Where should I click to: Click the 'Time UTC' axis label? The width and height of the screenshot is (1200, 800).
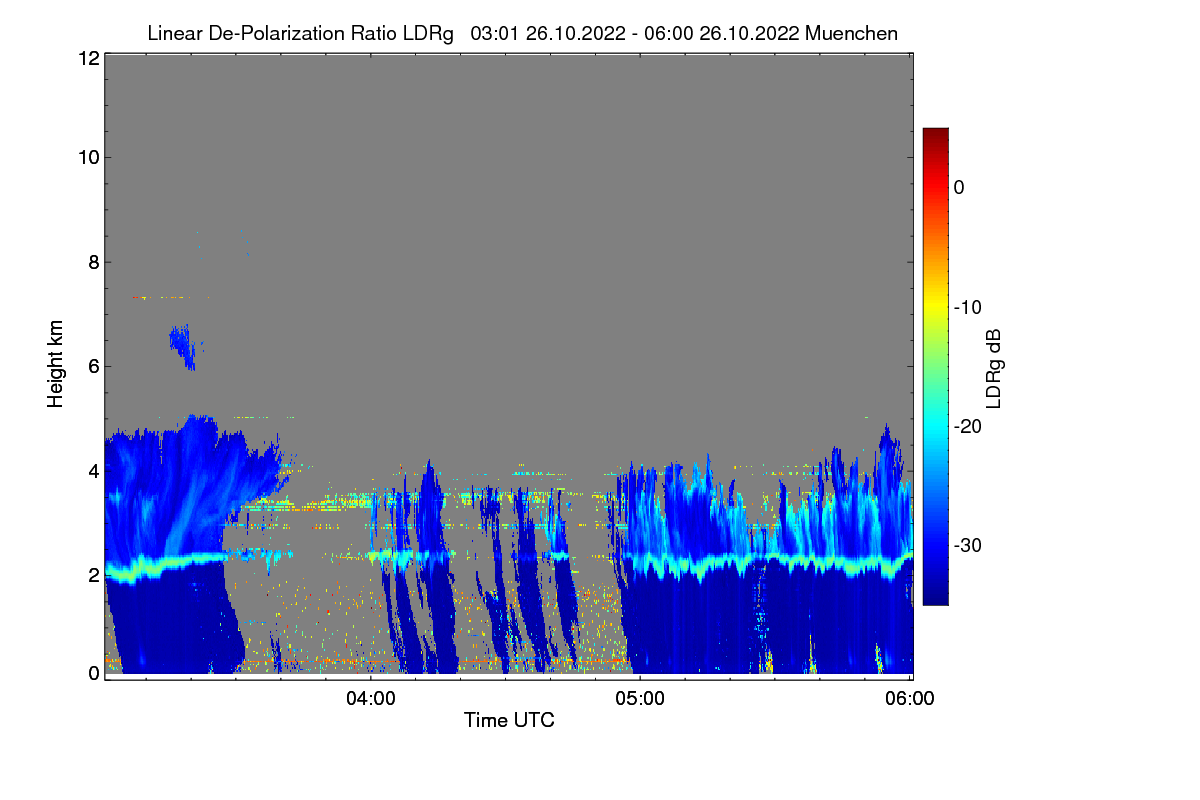(509, 719)
